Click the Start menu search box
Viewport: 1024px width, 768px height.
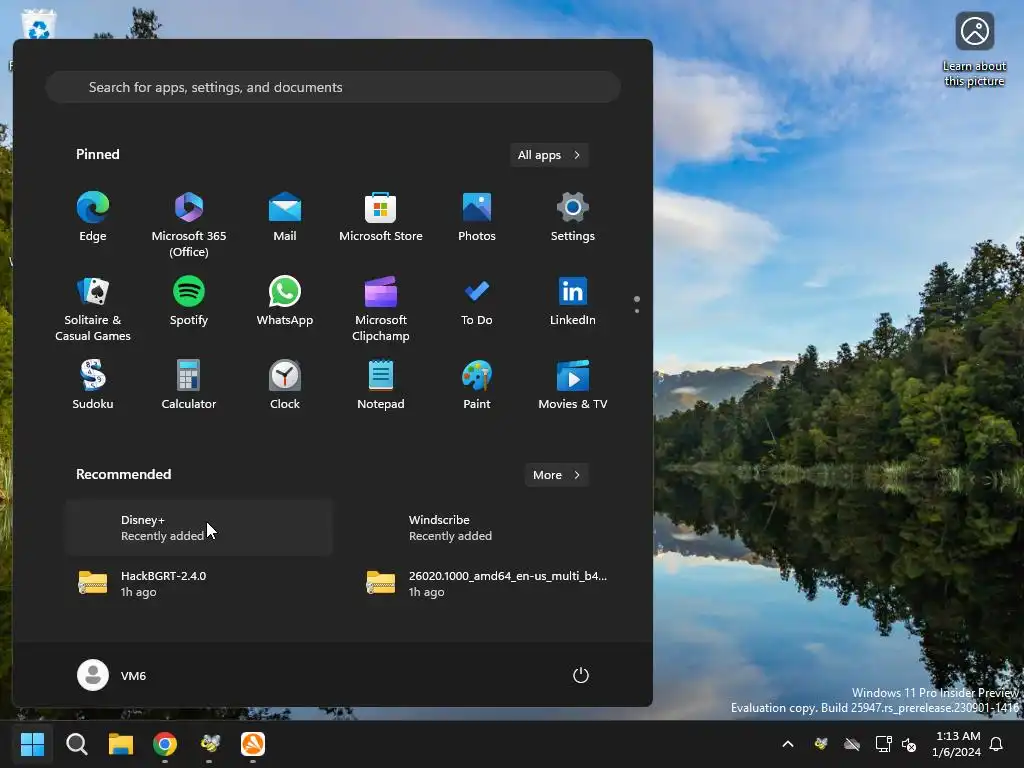point(333,87)
